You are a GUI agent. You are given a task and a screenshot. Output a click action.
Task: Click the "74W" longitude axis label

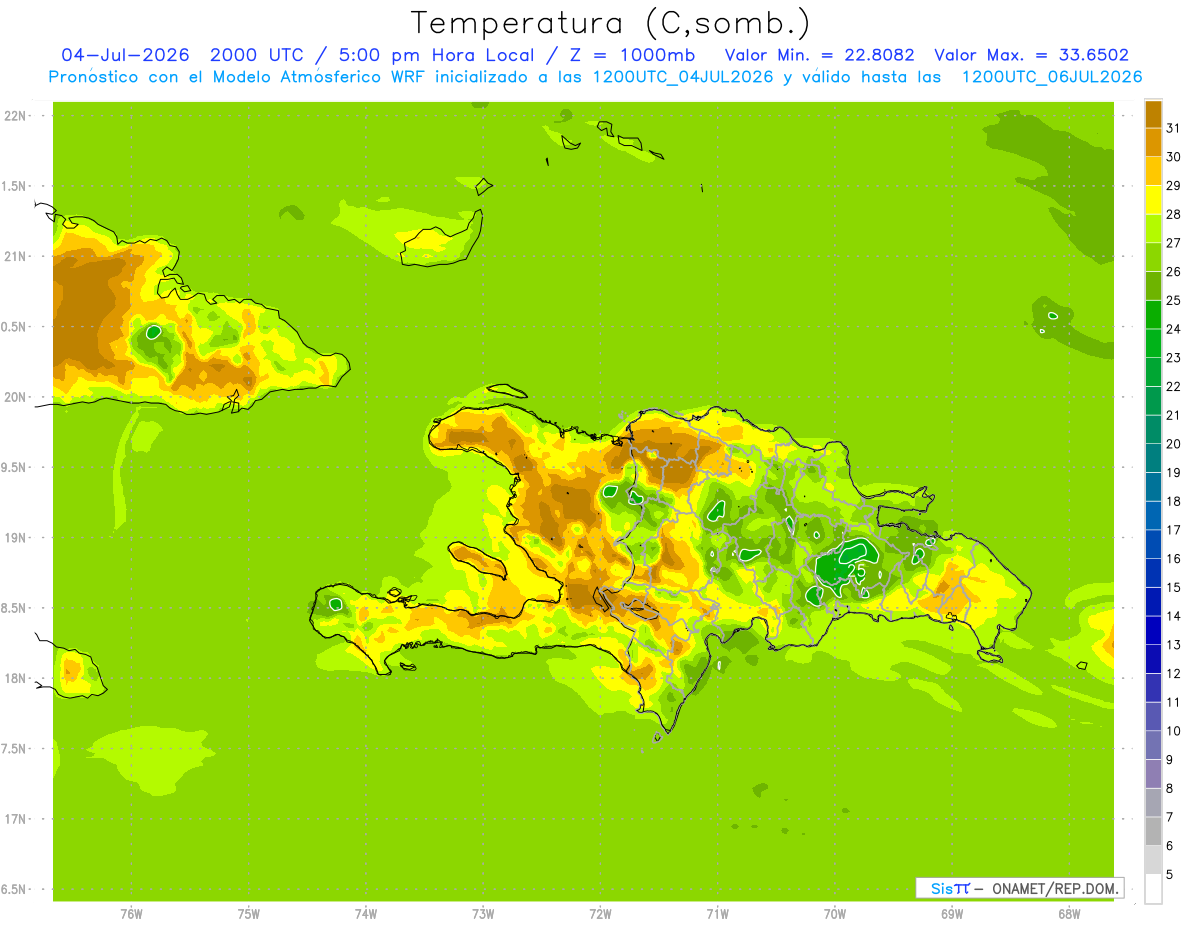click(x=366, y=913)
